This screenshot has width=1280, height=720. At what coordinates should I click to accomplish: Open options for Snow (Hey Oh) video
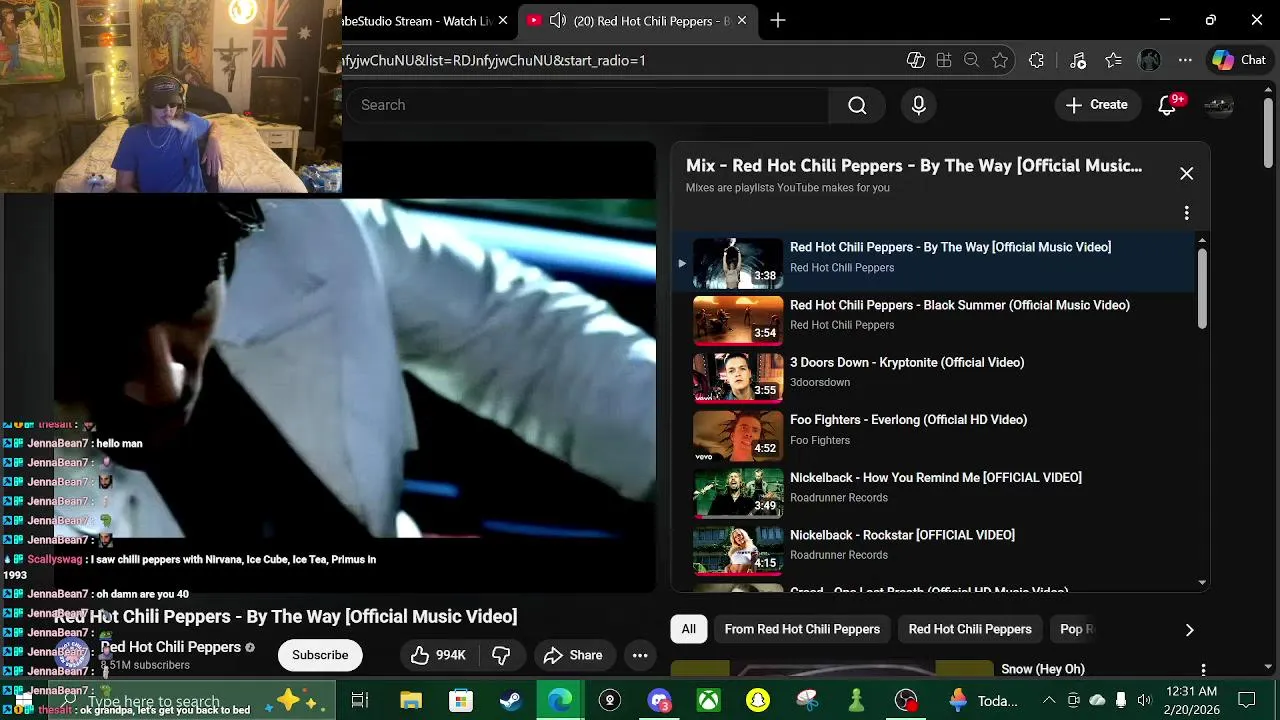pyautogui.click(x=1203, y=669)
